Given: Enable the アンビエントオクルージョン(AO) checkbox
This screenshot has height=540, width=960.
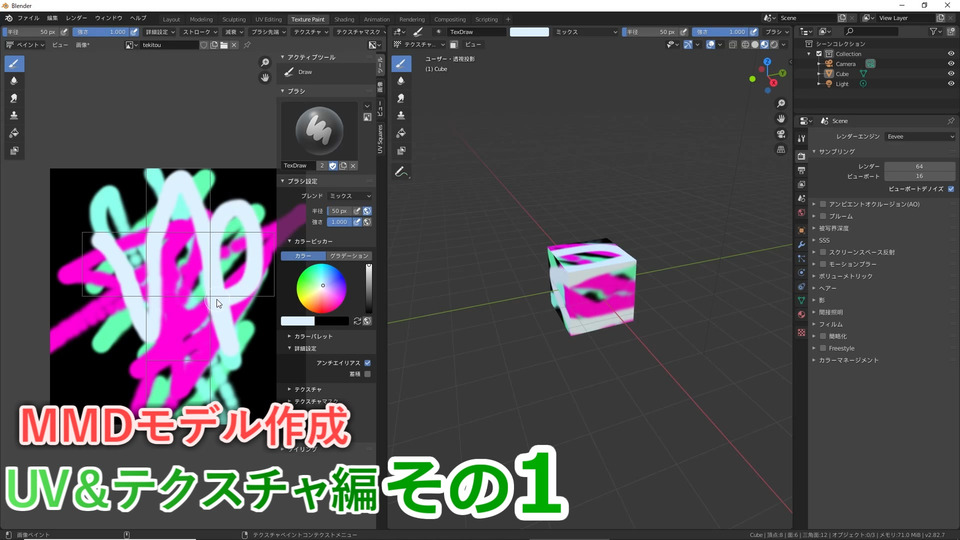Looking at the screenshot, I should (x=823, y=204).
